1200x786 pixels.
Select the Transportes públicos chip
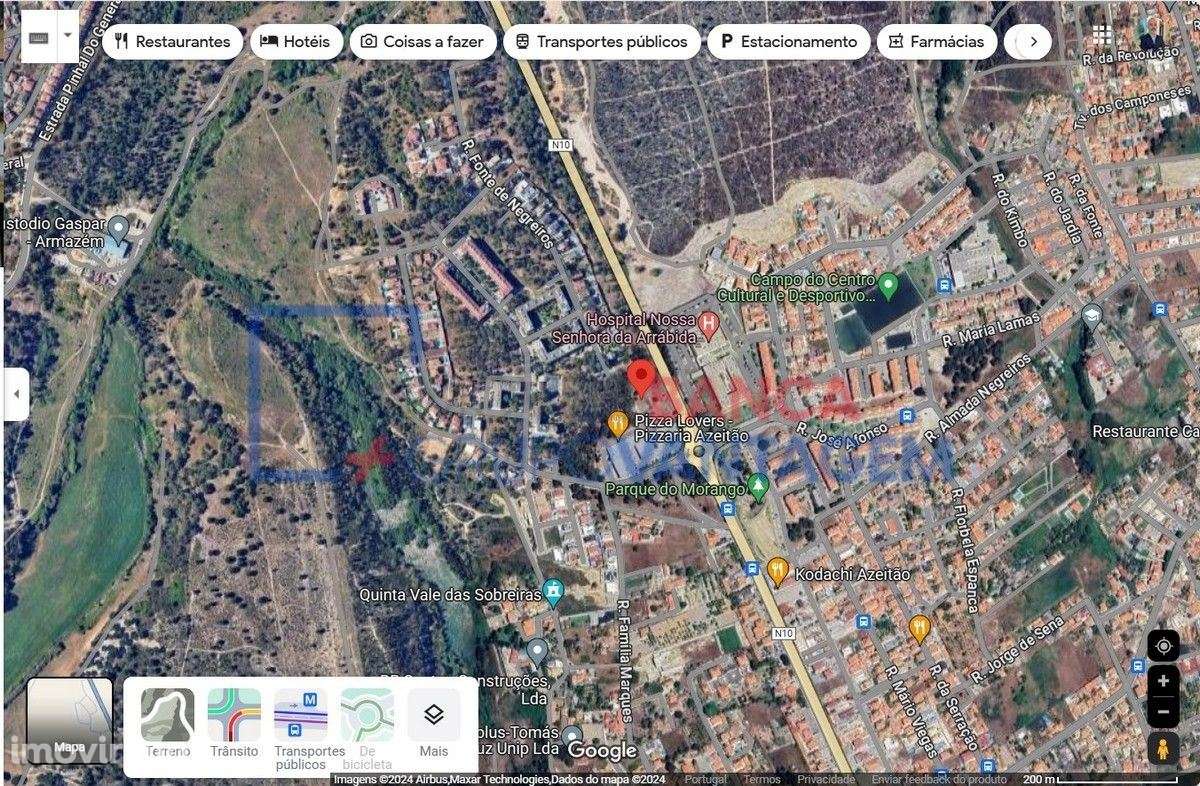(601, 42)
